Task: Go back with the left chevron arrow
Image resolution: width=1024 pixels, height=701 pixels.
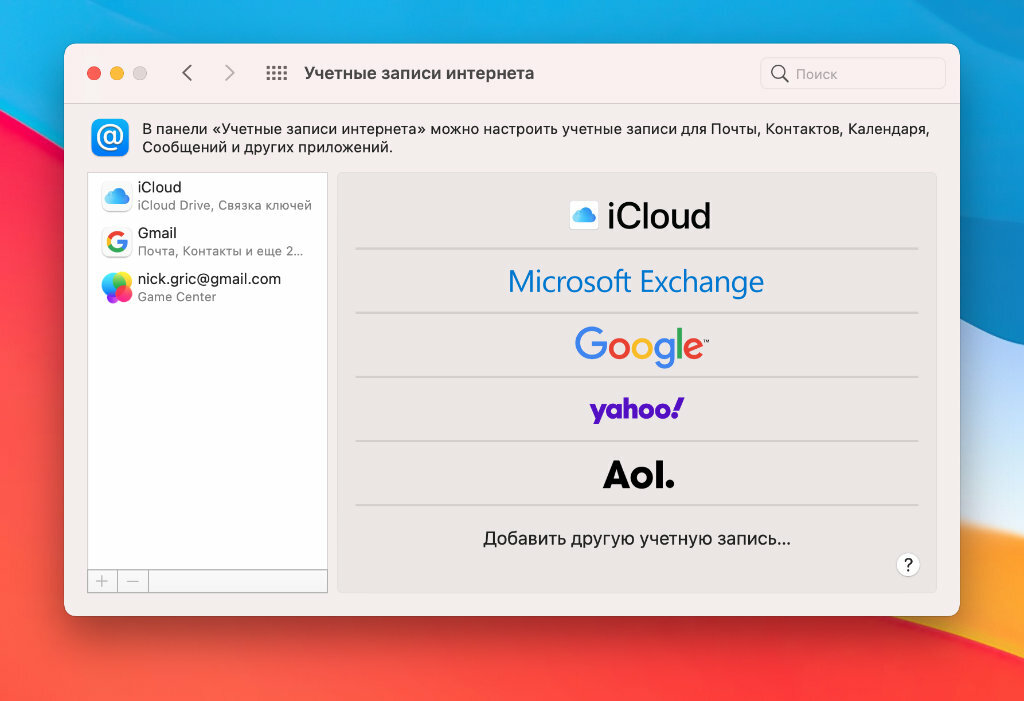Action: point(187,73)
